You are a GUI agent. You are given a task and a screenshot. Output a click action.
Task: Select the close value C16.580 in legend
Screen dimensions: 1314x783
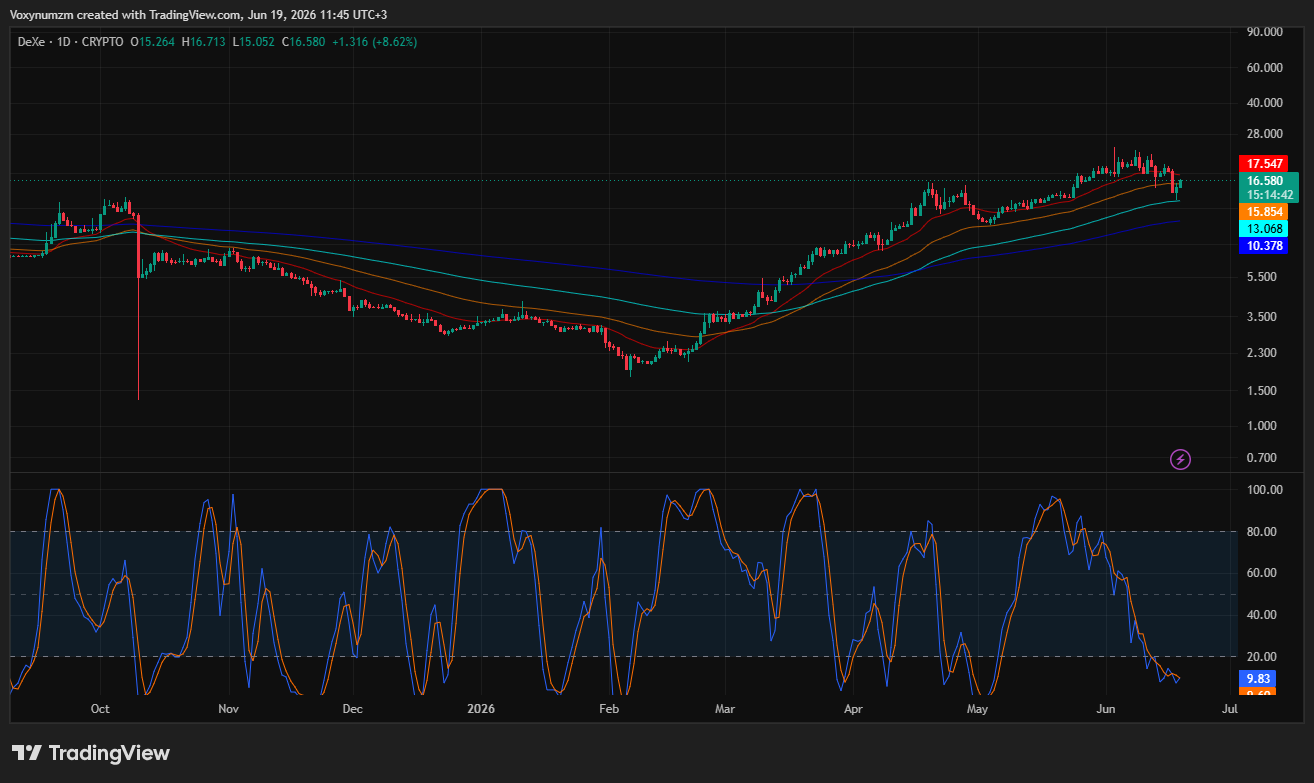(x=302, y=42)
